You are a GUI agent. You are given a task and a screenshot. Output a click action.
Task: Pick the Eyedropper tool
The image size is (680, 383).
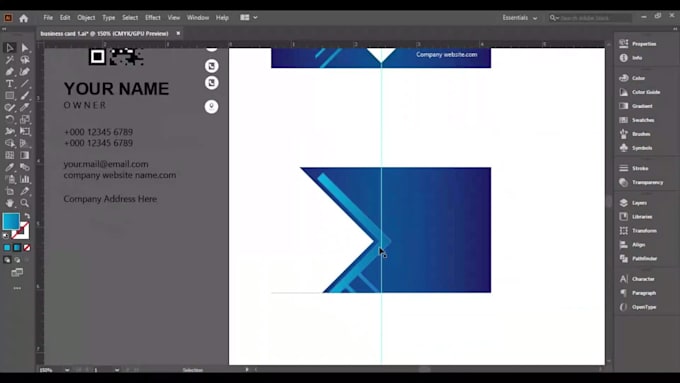coord(10,167)
